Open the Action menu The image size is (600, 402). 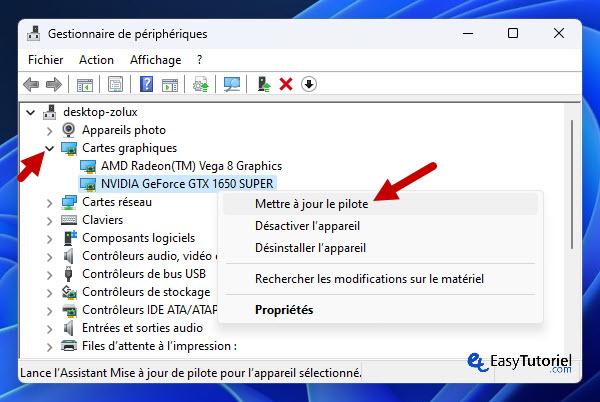click(96, 60)
